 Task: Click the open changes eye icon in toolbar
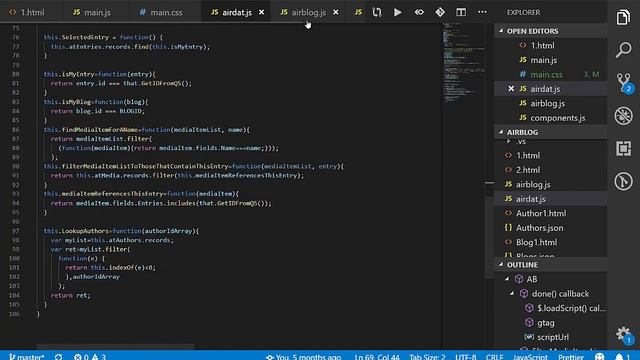419,12
